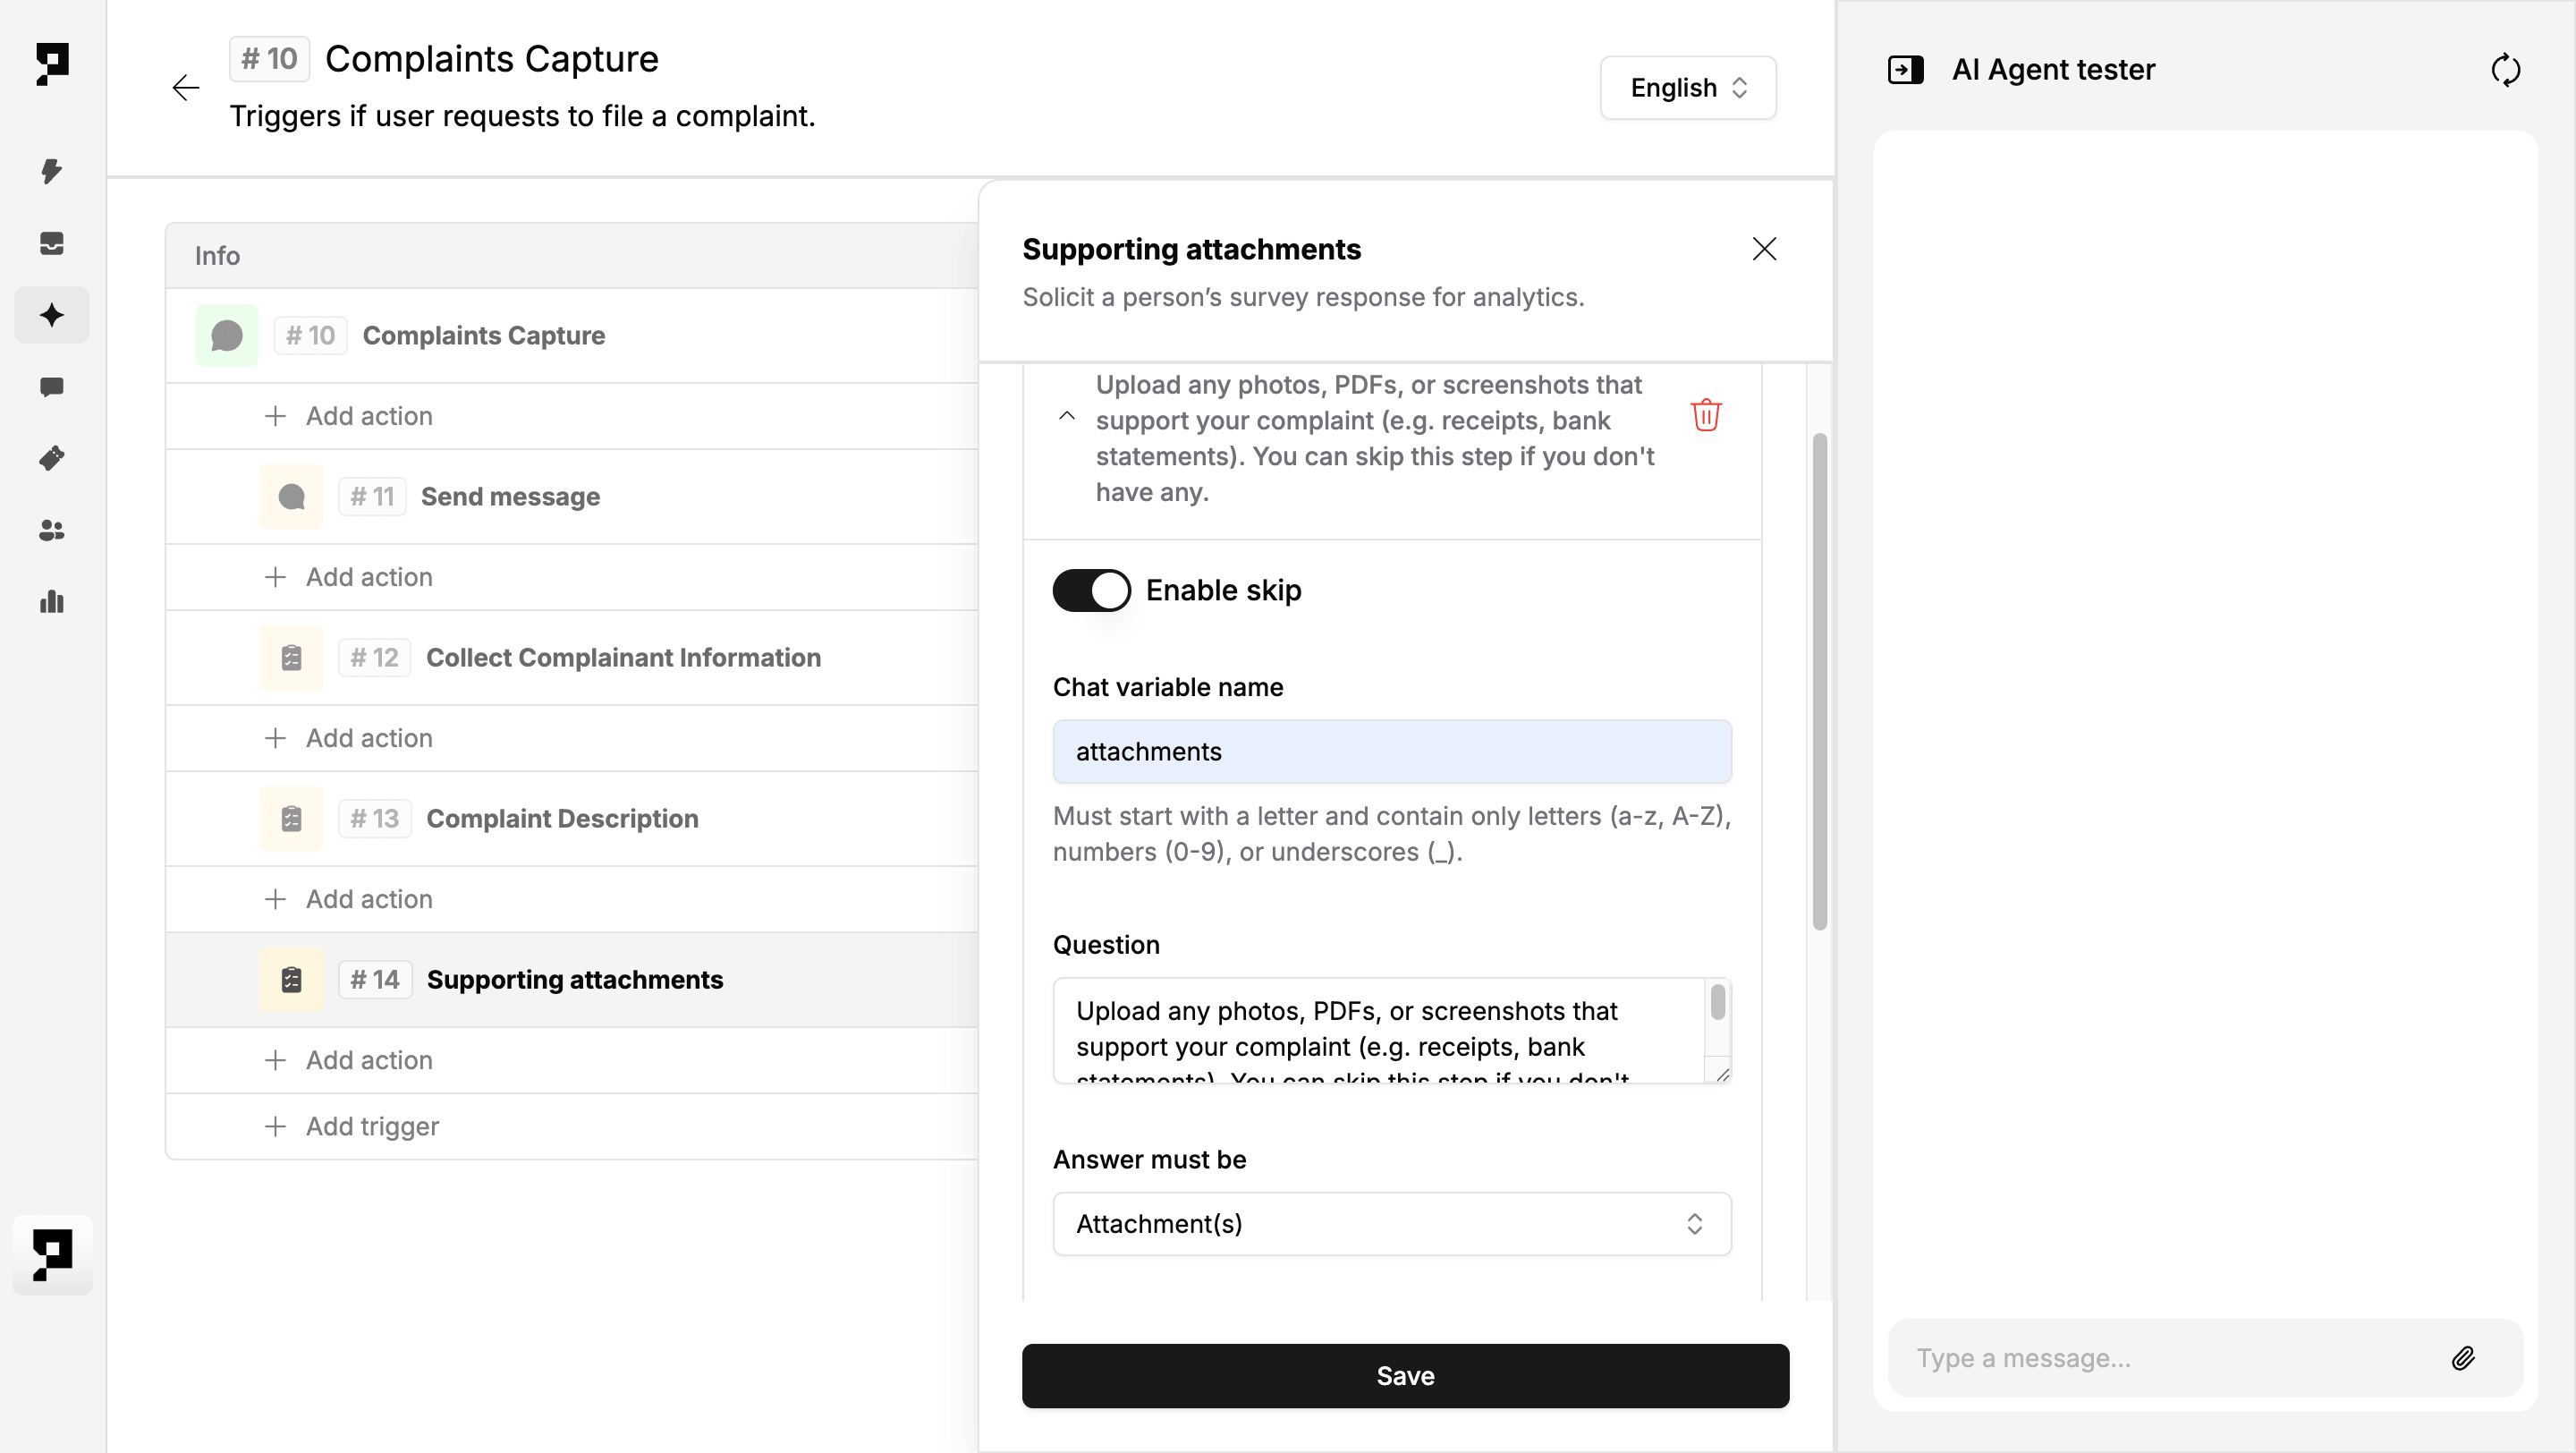Viewport: 2576px width, 1453px height.
Task: Click the paperclip attach file icon
Action: (x=2462, y=1357)
